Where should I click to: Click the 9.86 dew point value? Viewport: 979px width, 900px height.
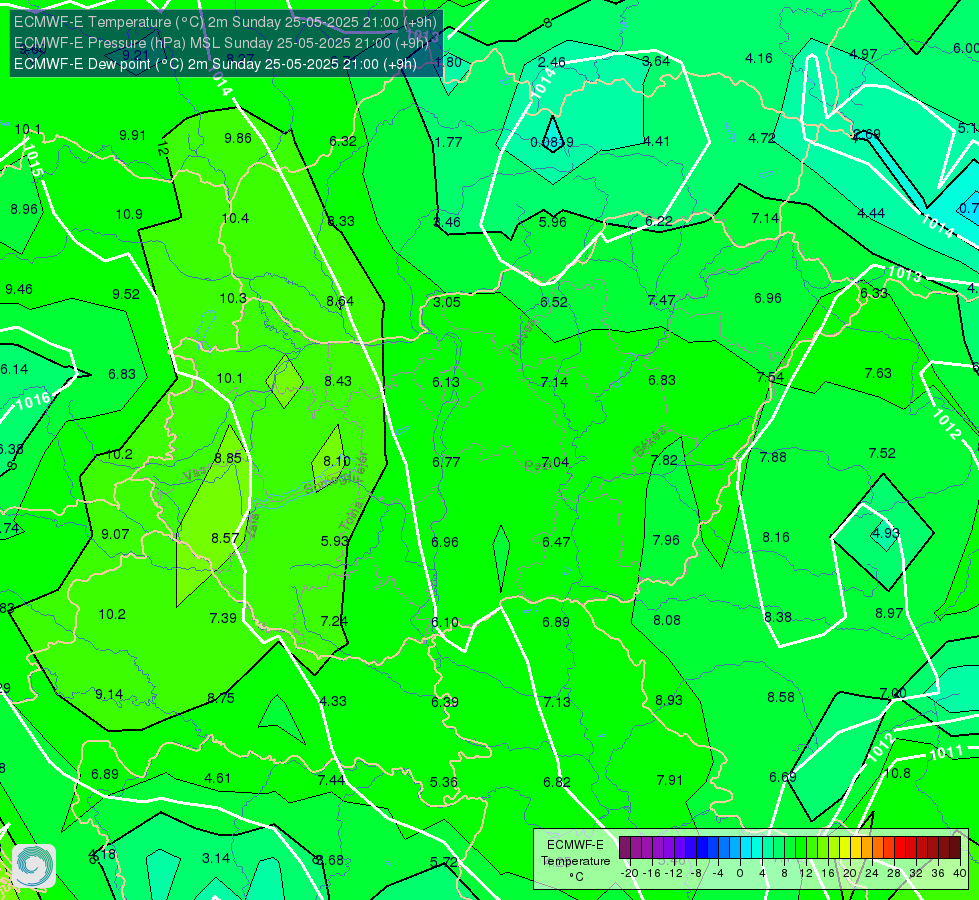[x=238, y=138]
